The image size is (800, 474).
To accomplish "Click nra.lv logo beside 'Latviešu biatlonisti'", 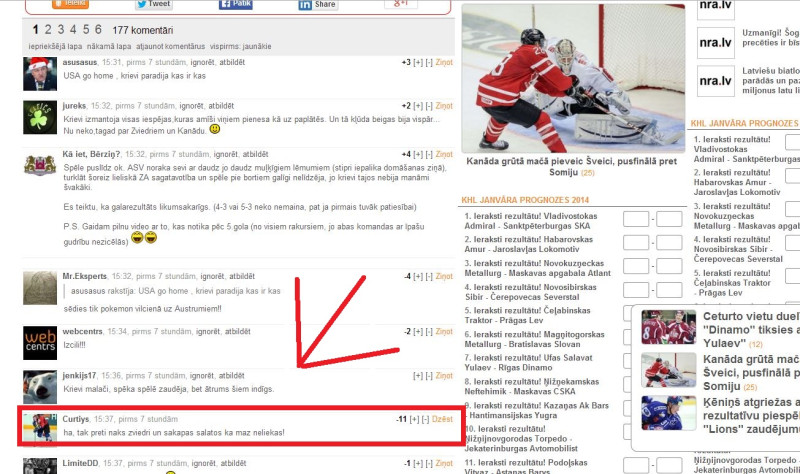I will [x=715, y=81].
